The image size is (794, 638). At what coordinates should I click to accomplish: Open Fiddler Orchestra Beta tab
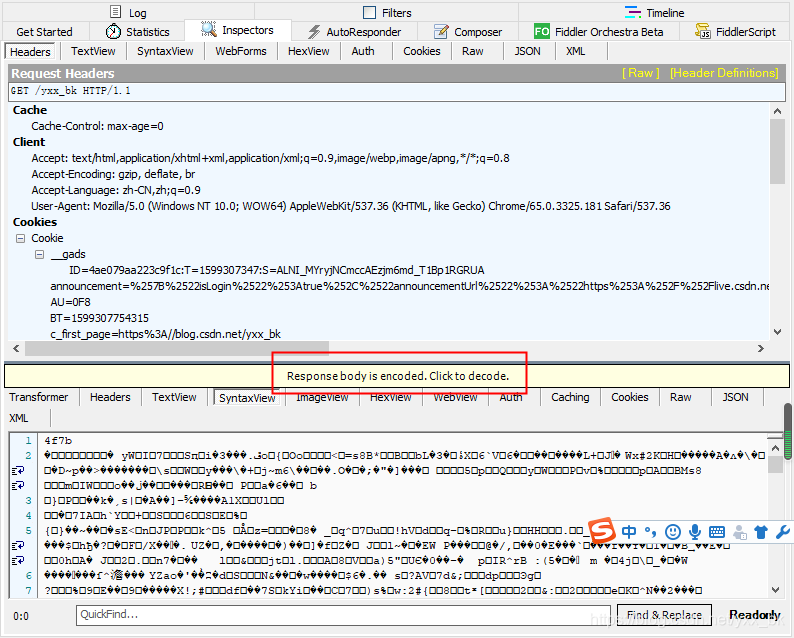point(599,31)
